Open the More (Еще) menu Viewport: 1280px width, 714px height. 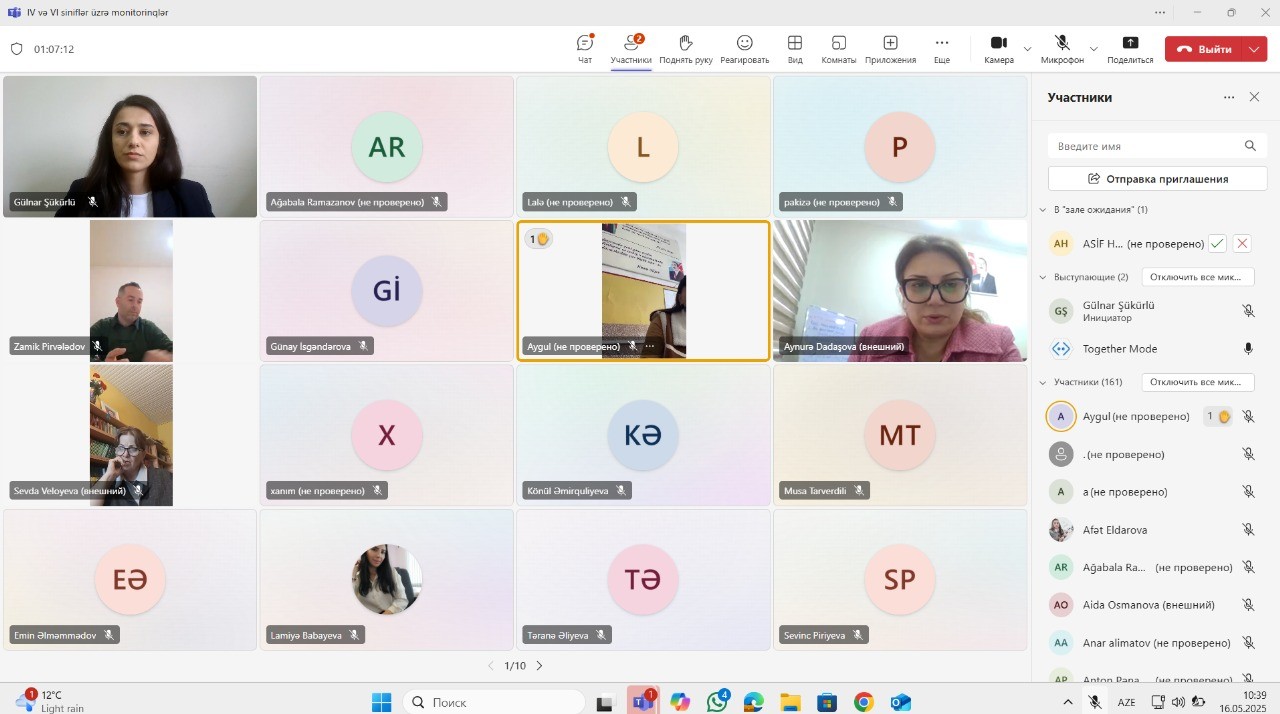point(941,47)
